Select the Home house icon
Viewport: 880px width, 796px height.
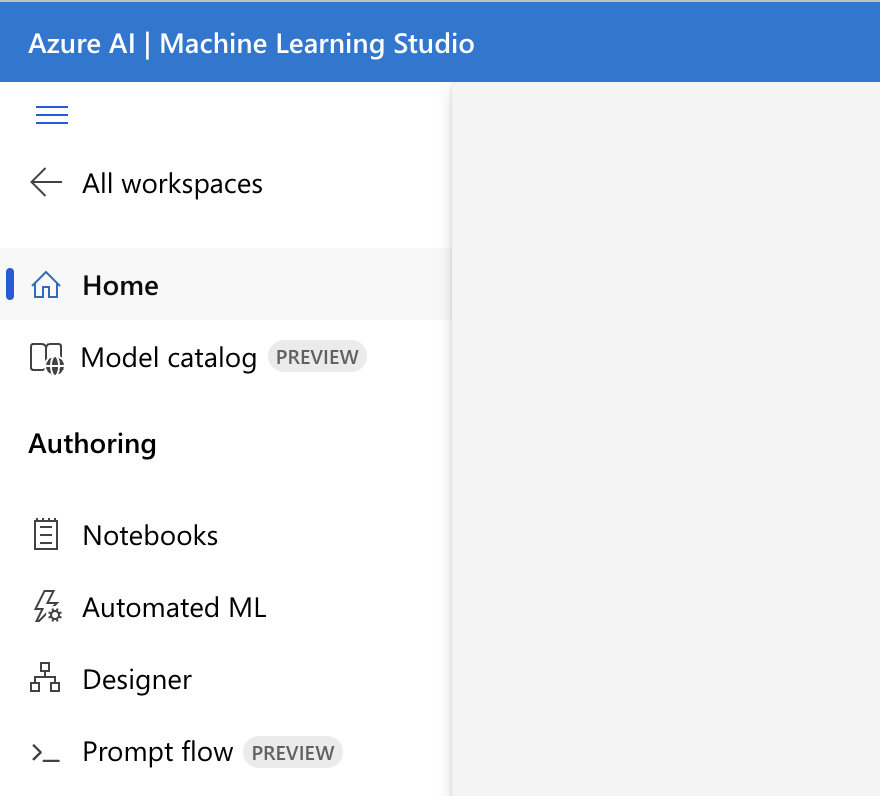pyautogui.click(x=45, y=285)
